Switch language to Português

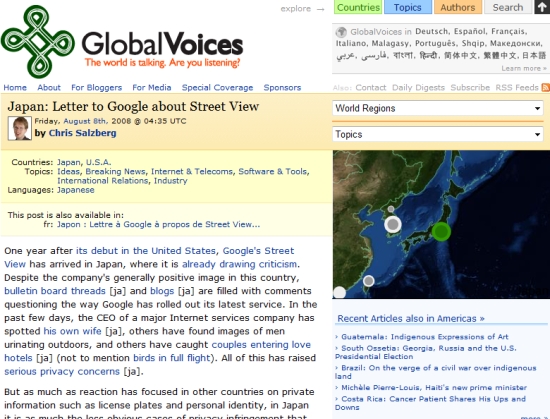point(435,43)
